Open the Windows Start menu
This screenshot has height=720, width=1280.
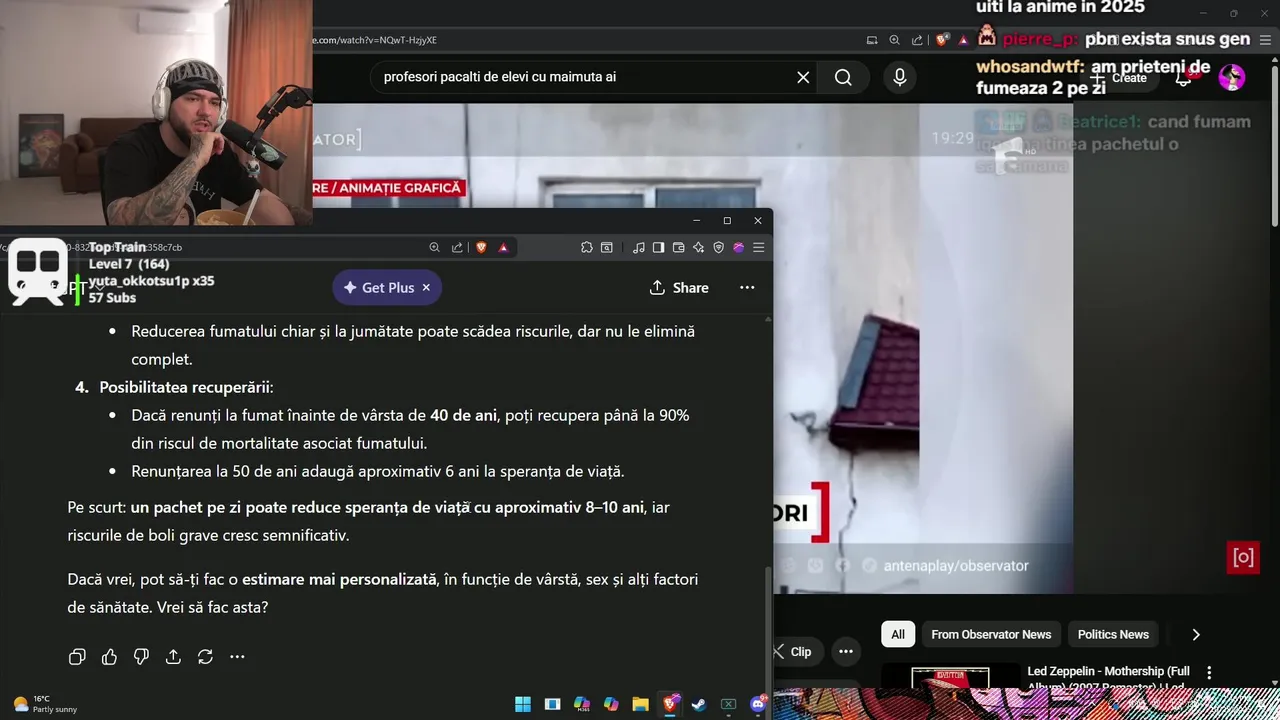[523, 704]
